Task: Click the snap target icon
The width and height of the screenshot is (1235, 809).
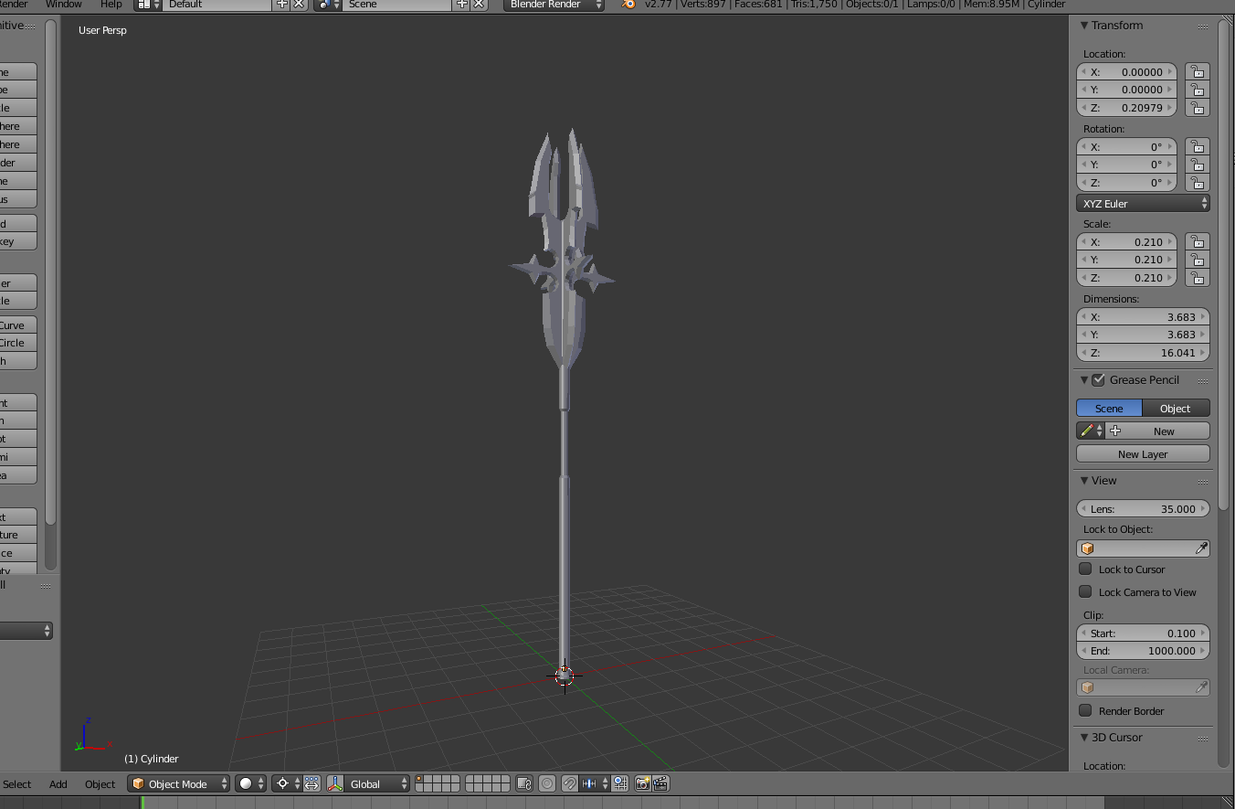Action: pos(620,784)
